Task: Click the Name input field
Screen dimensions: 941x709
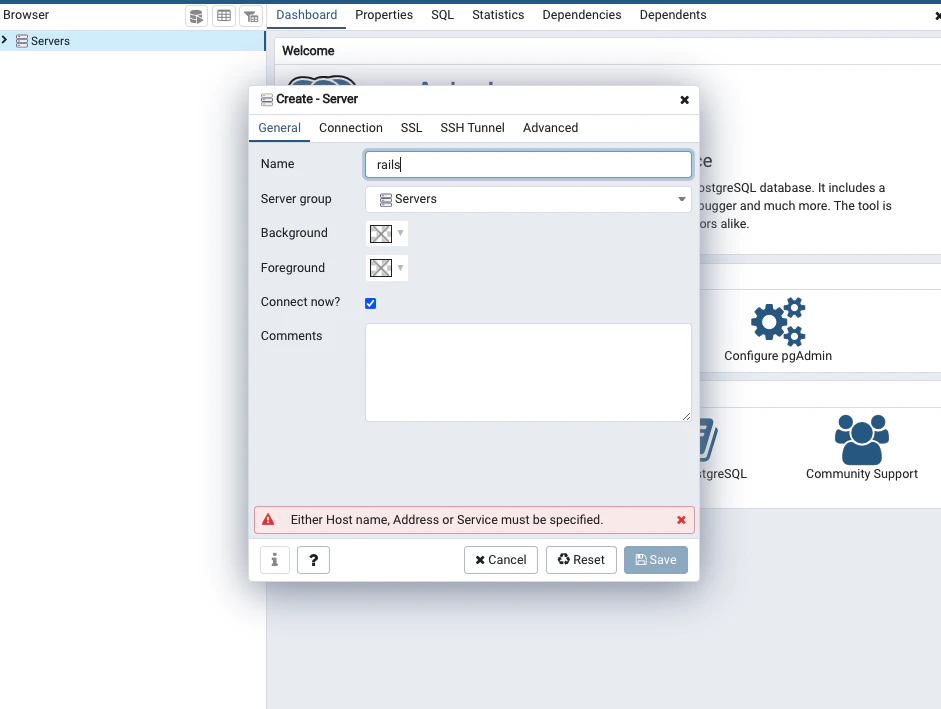Action: click(x=528, y=164)
